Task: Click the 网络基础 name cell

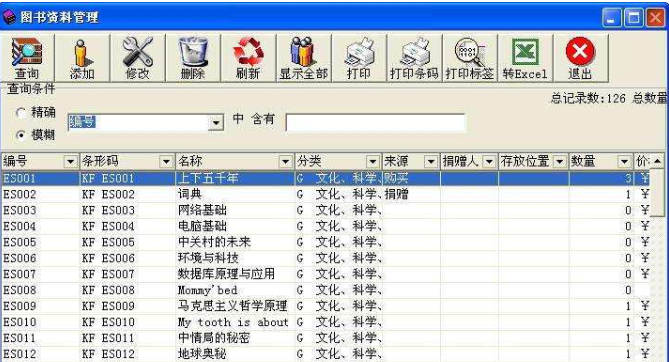Action: 235,210
